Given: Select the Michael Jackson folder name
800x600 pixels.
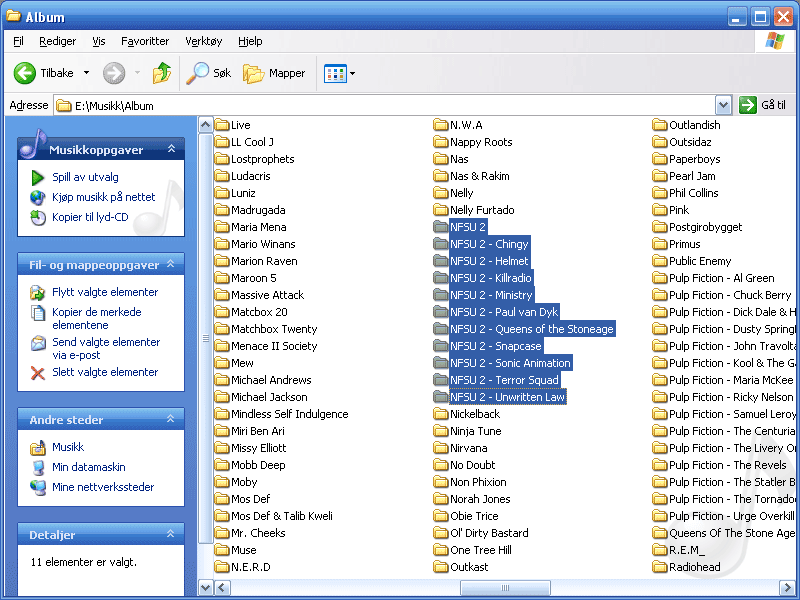Looking at the screenshot, I should (x=269, y=397).
